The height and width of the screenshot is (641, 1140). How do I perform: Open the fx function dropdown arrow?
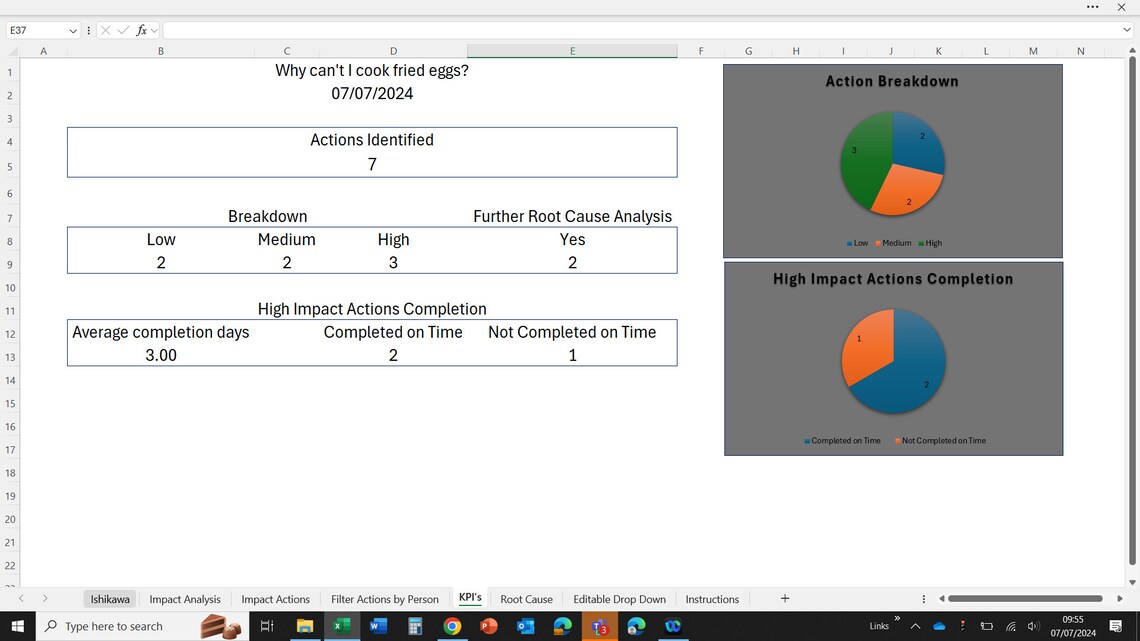tap(152, 30)
